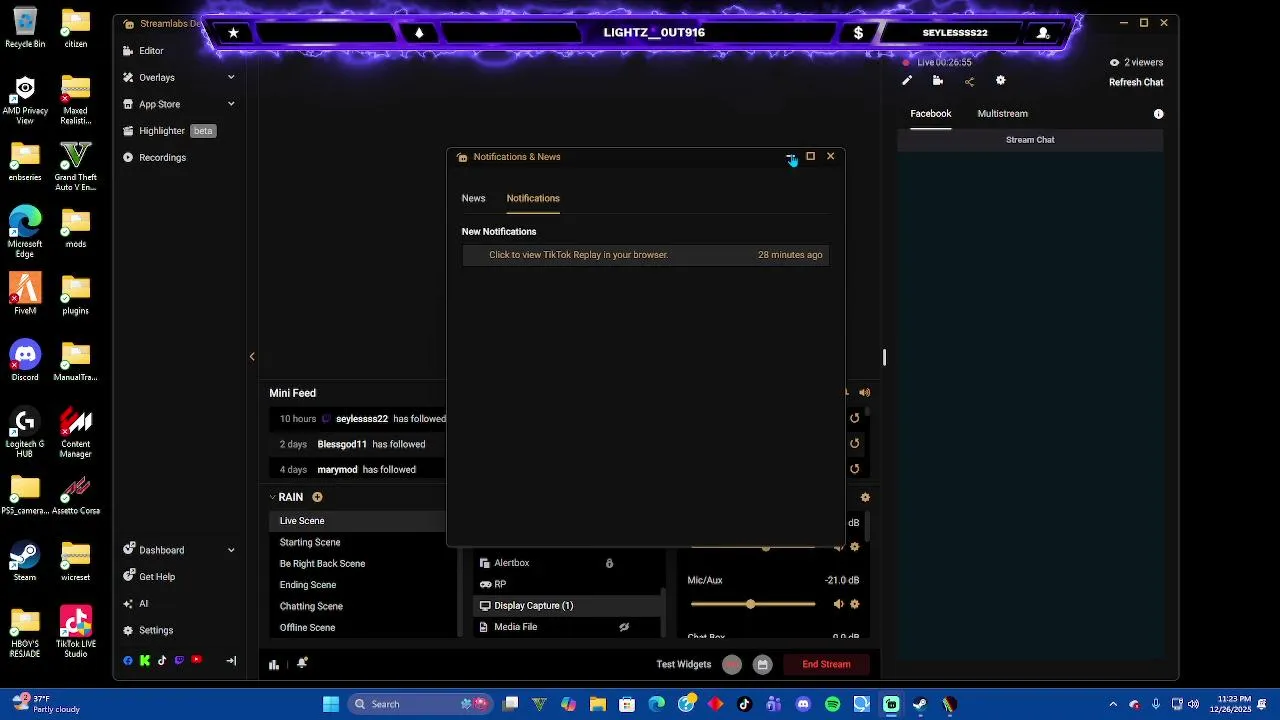
Task: Click the share stream icon
Action: (x=969, y=81)
